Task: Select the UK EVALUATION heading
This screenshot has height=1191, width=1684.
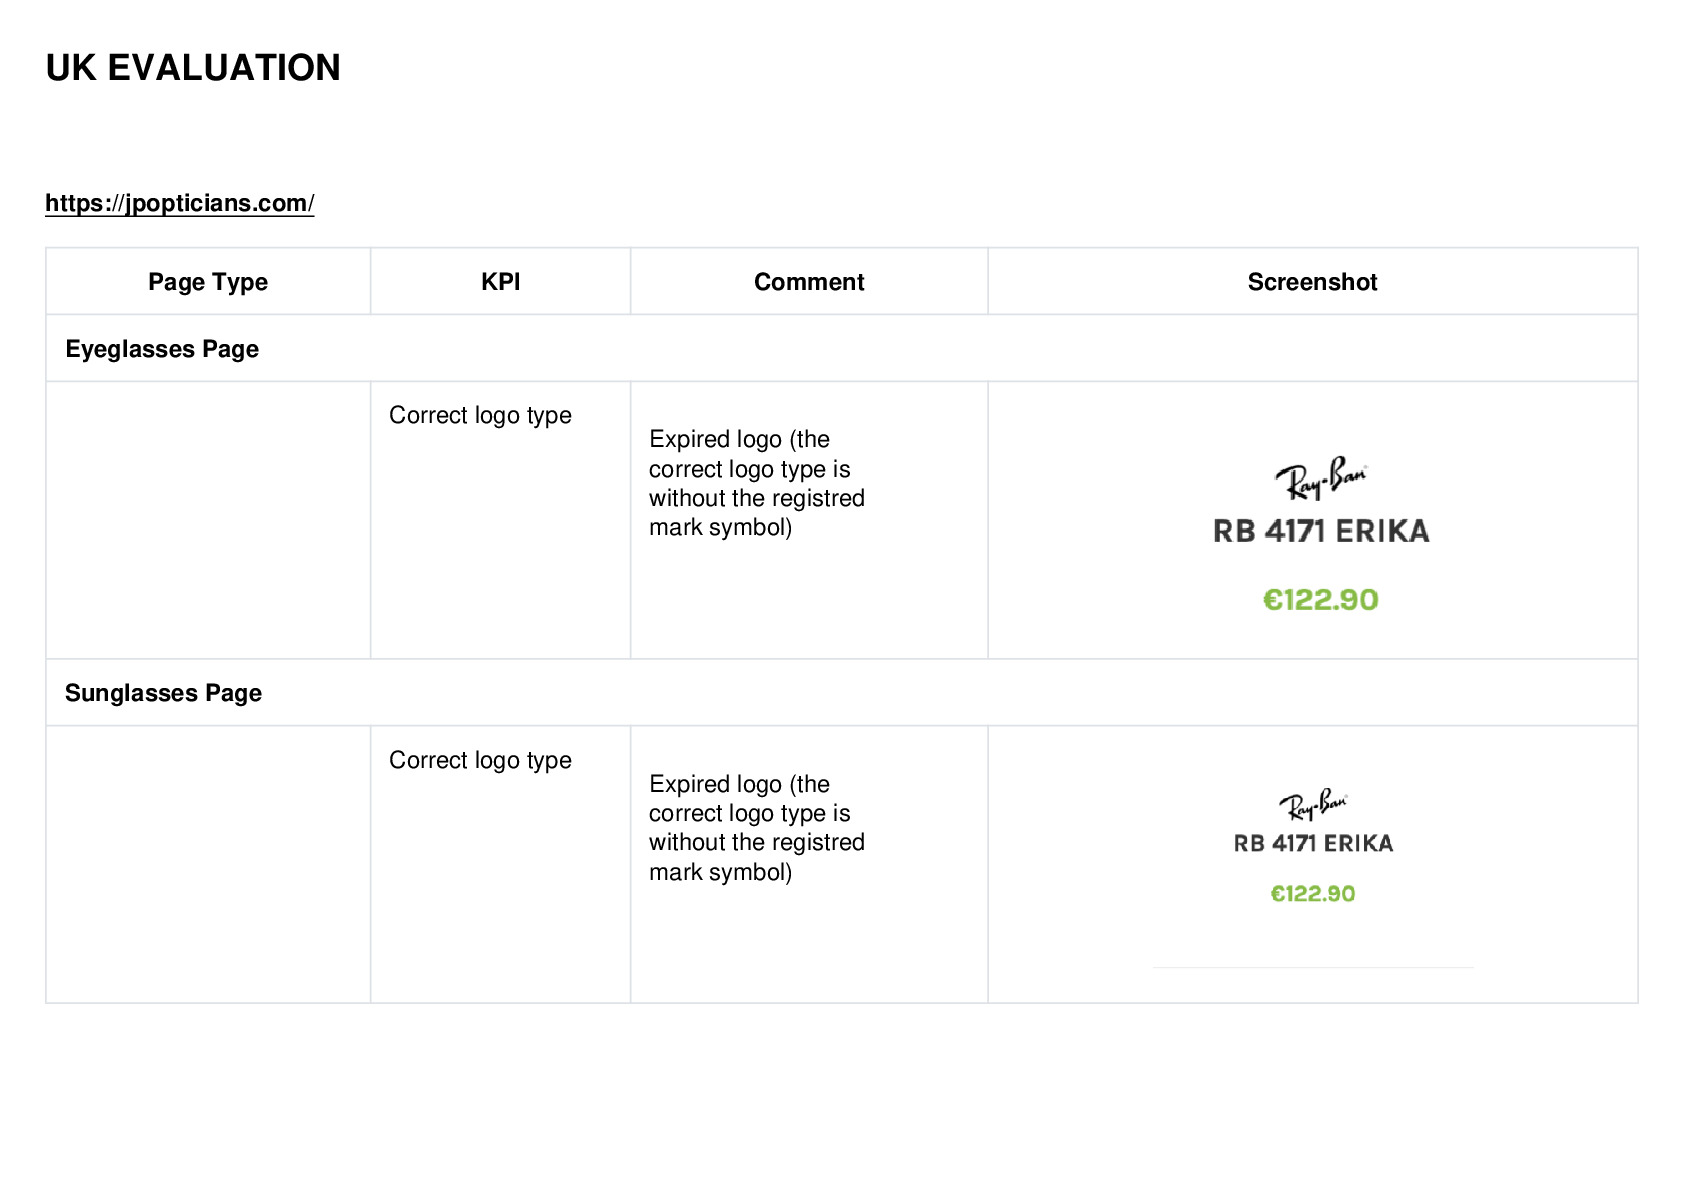Action: click(193, 68)
